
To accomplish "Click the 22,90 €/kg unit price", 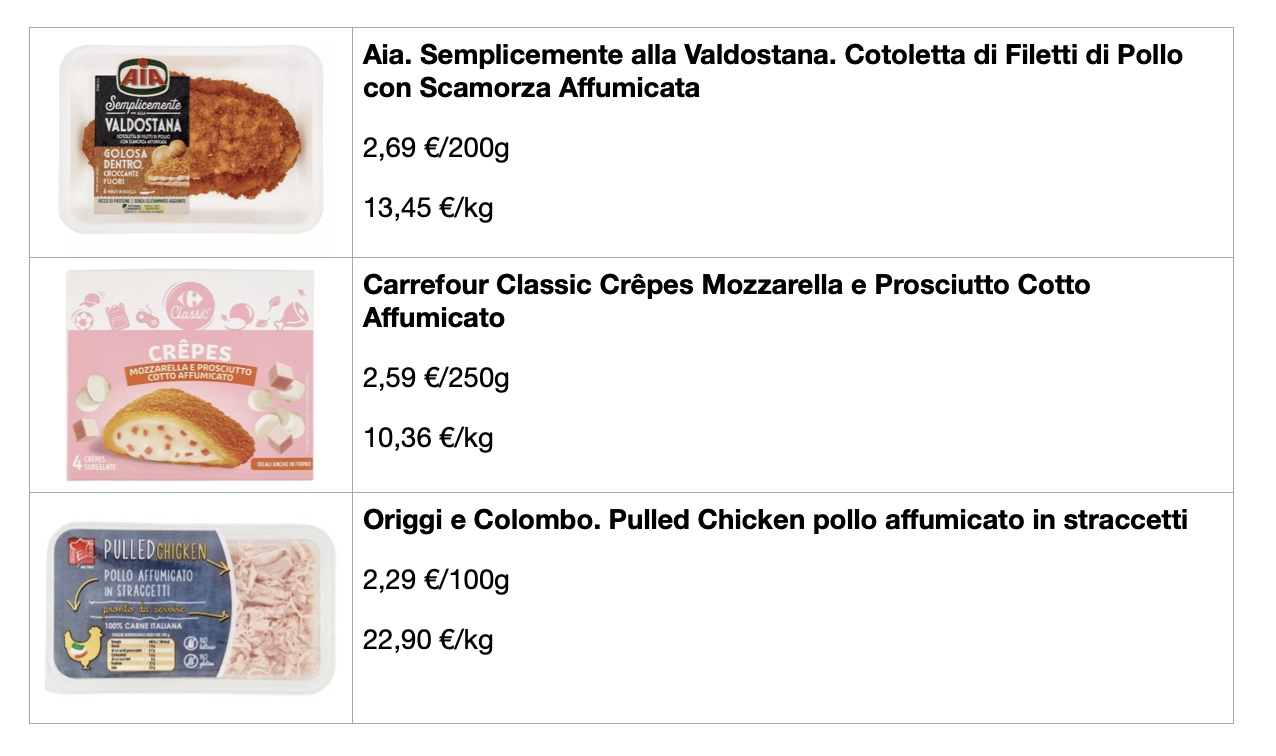I will tap(428, 640).
